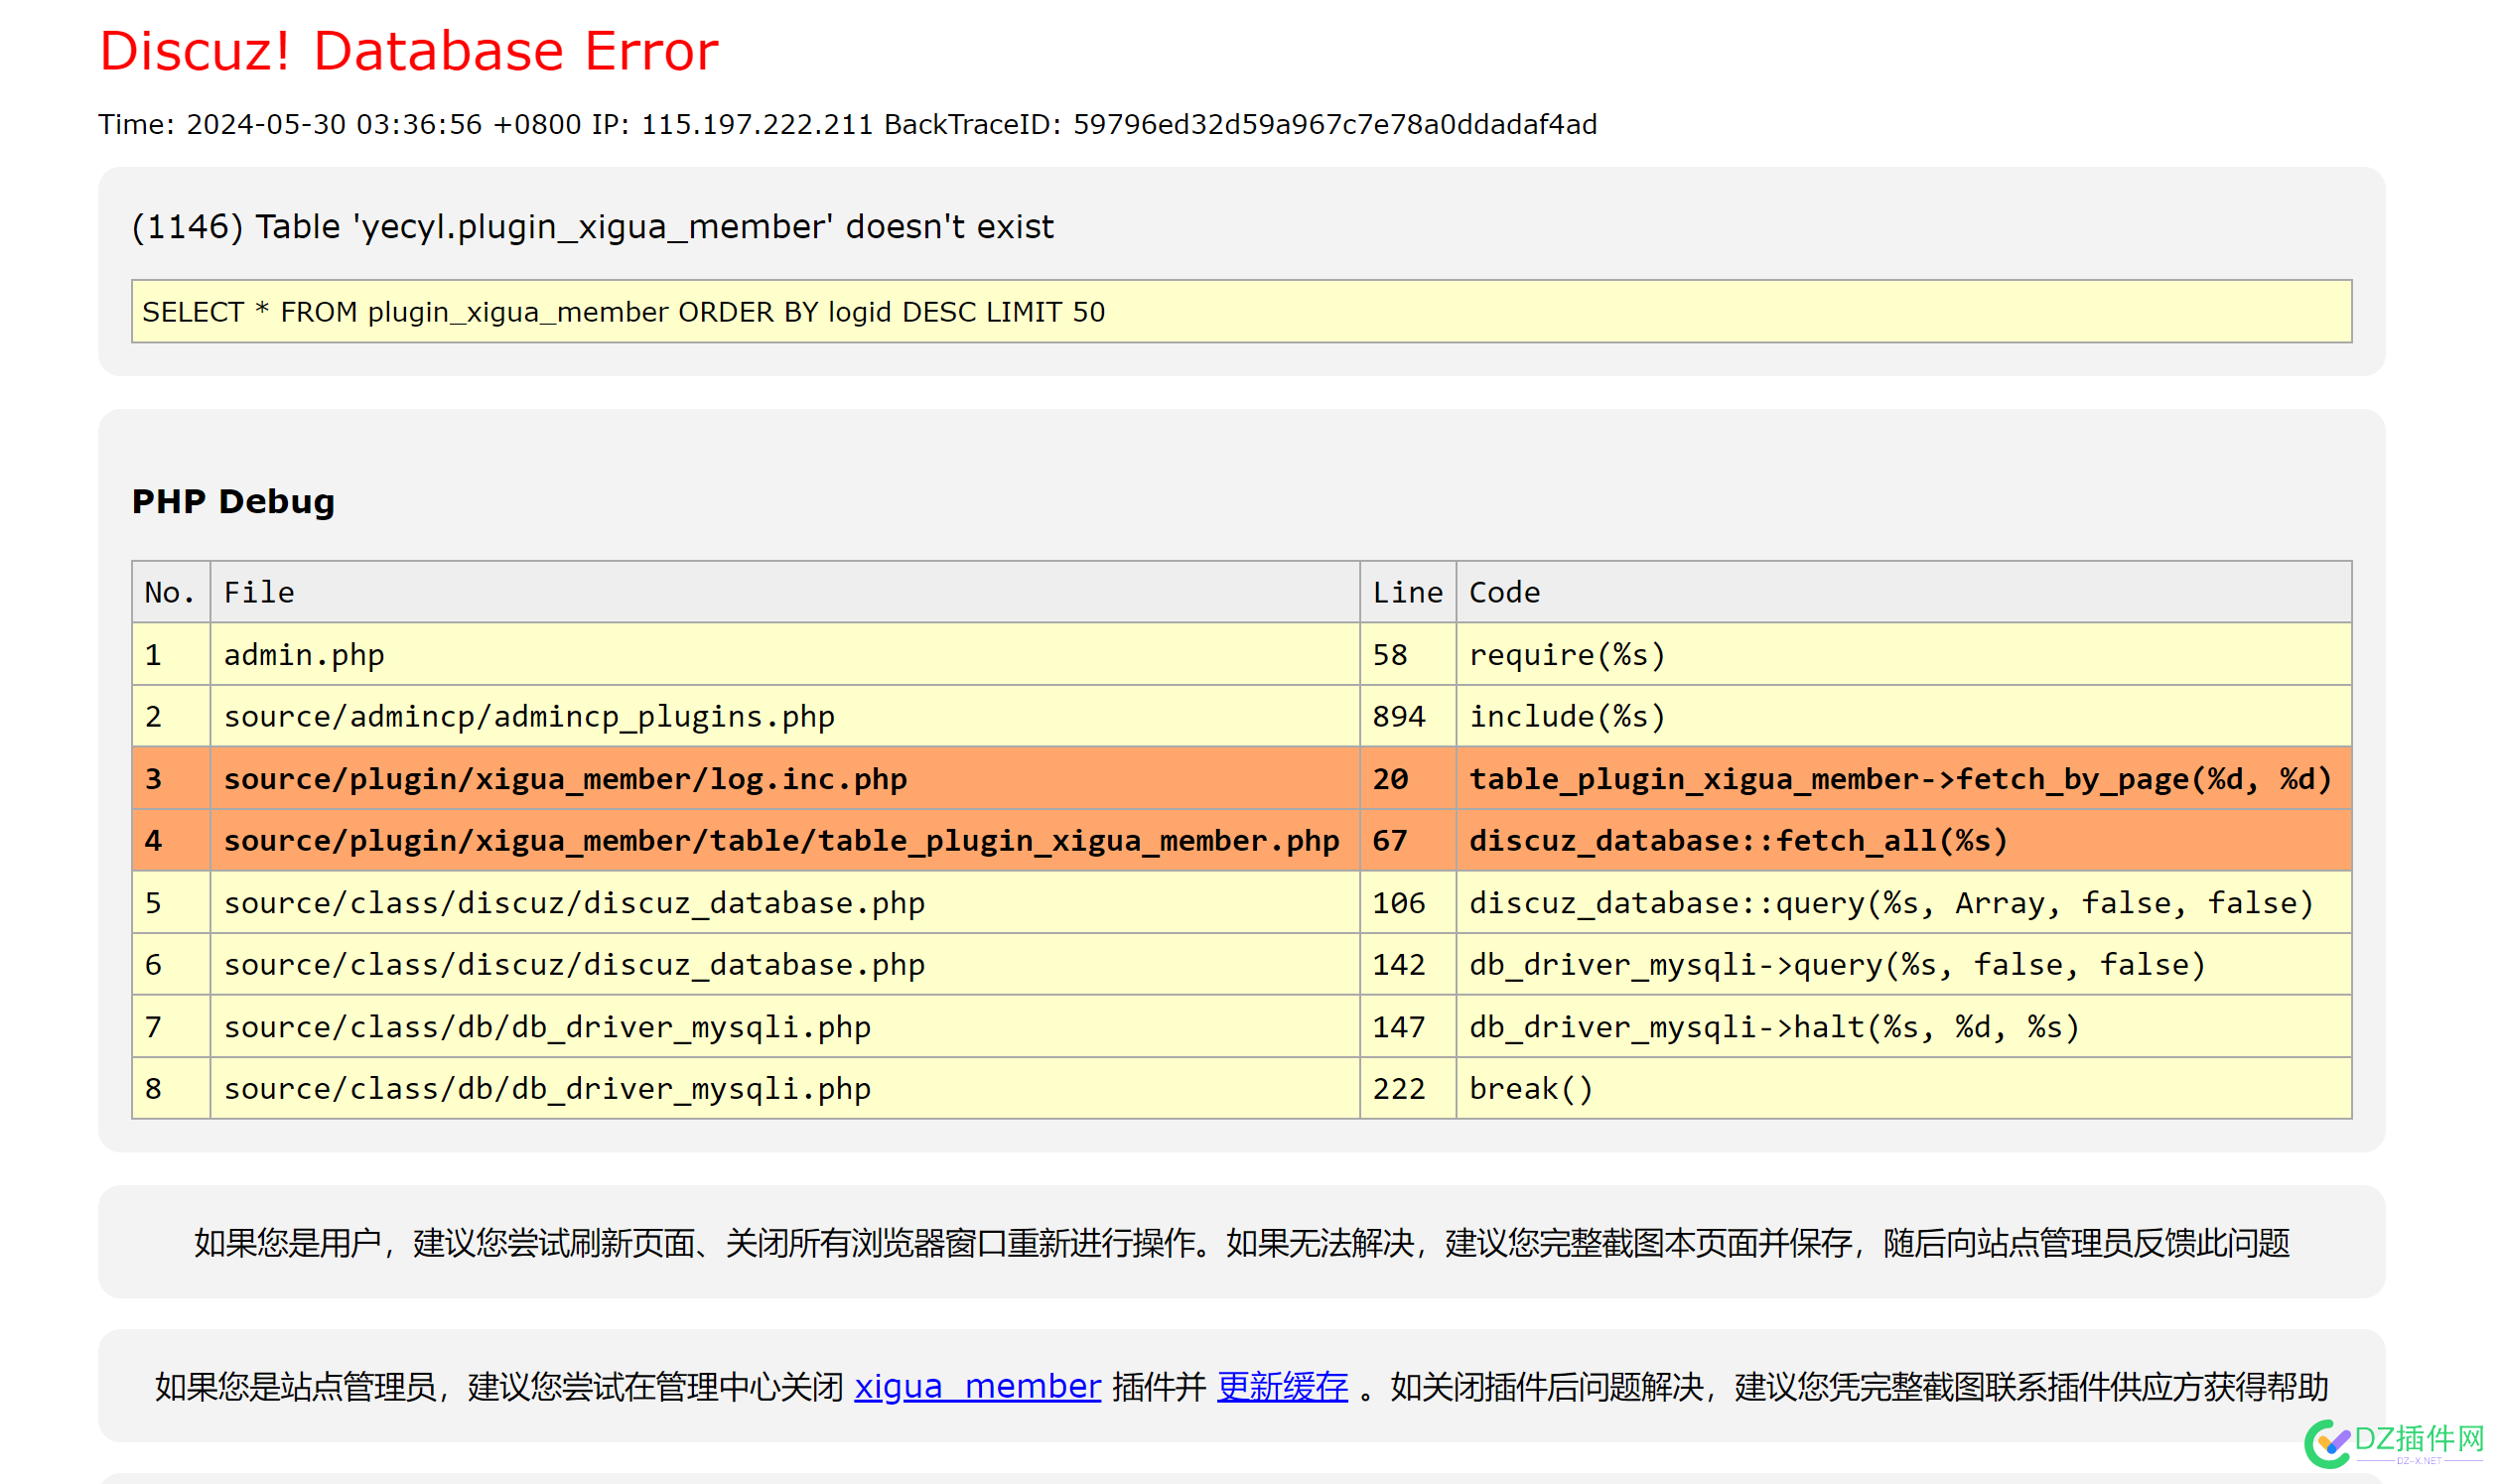The height and width of the screenshot is (1484, 2503).
Task: Click the 'break()' code cell
Action: [1904, 1088]
